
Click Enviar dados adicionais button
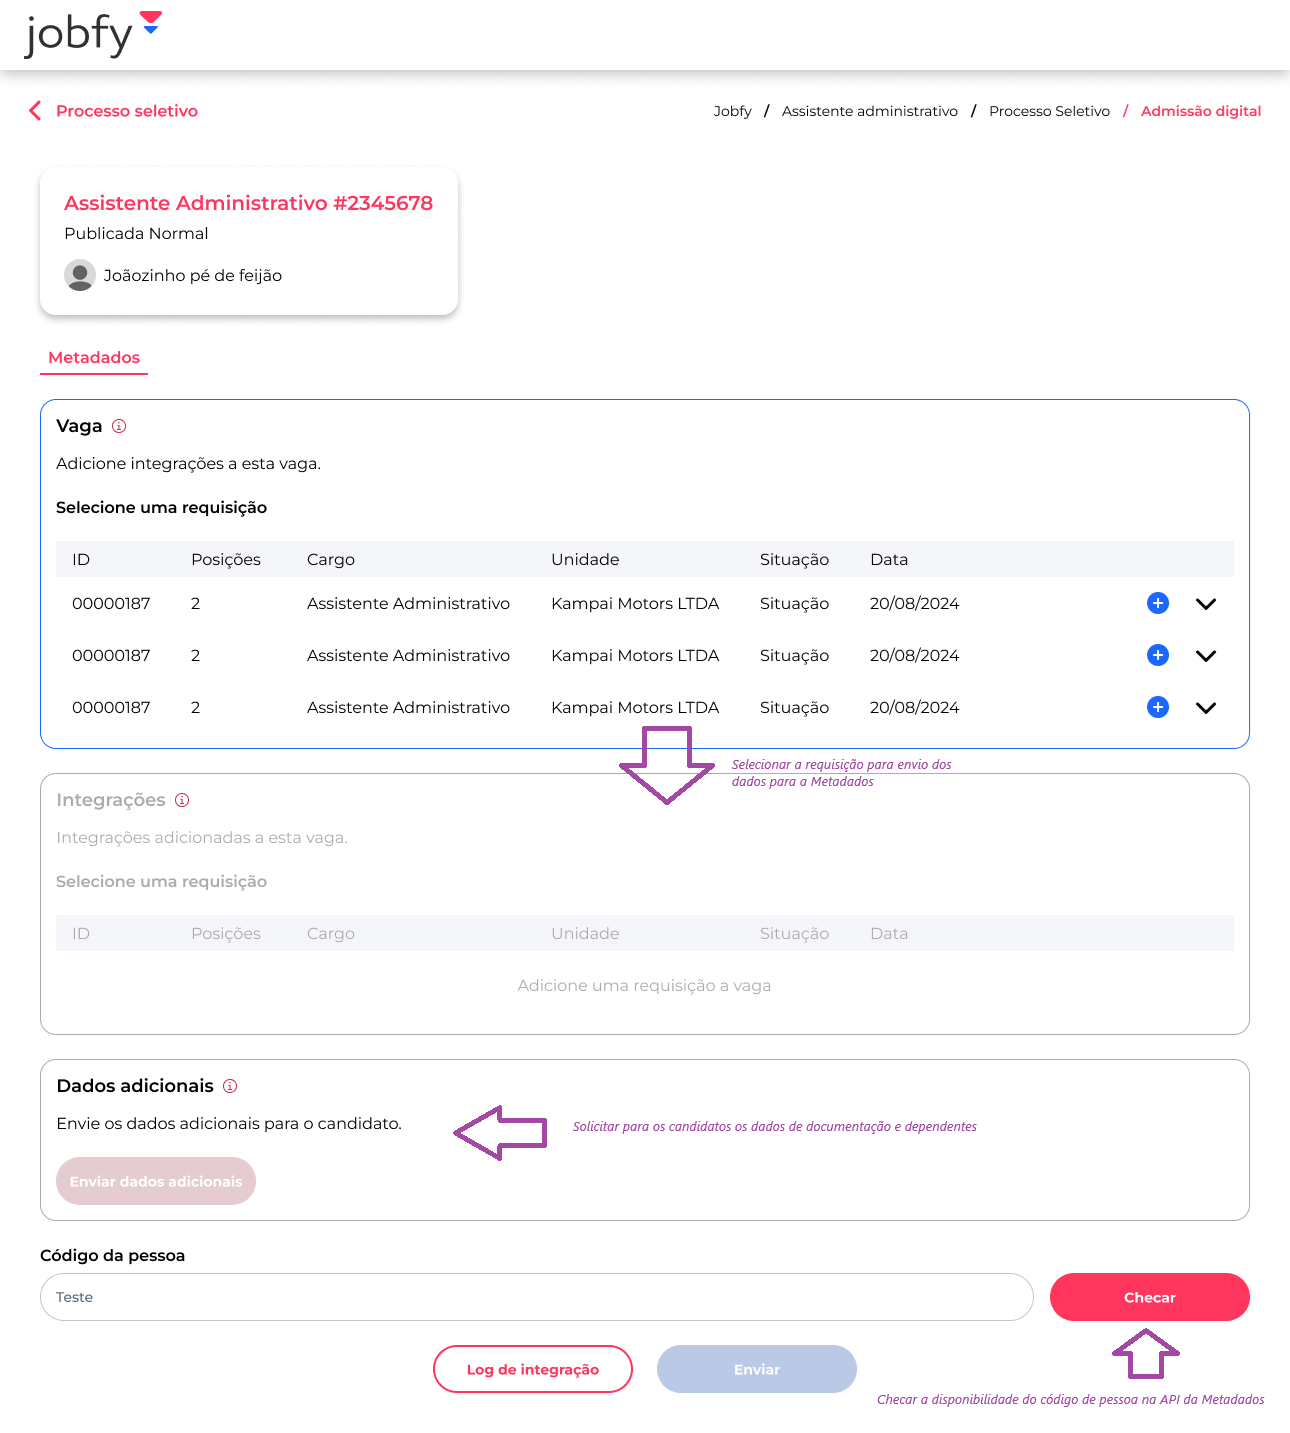tap(156, 1181)
